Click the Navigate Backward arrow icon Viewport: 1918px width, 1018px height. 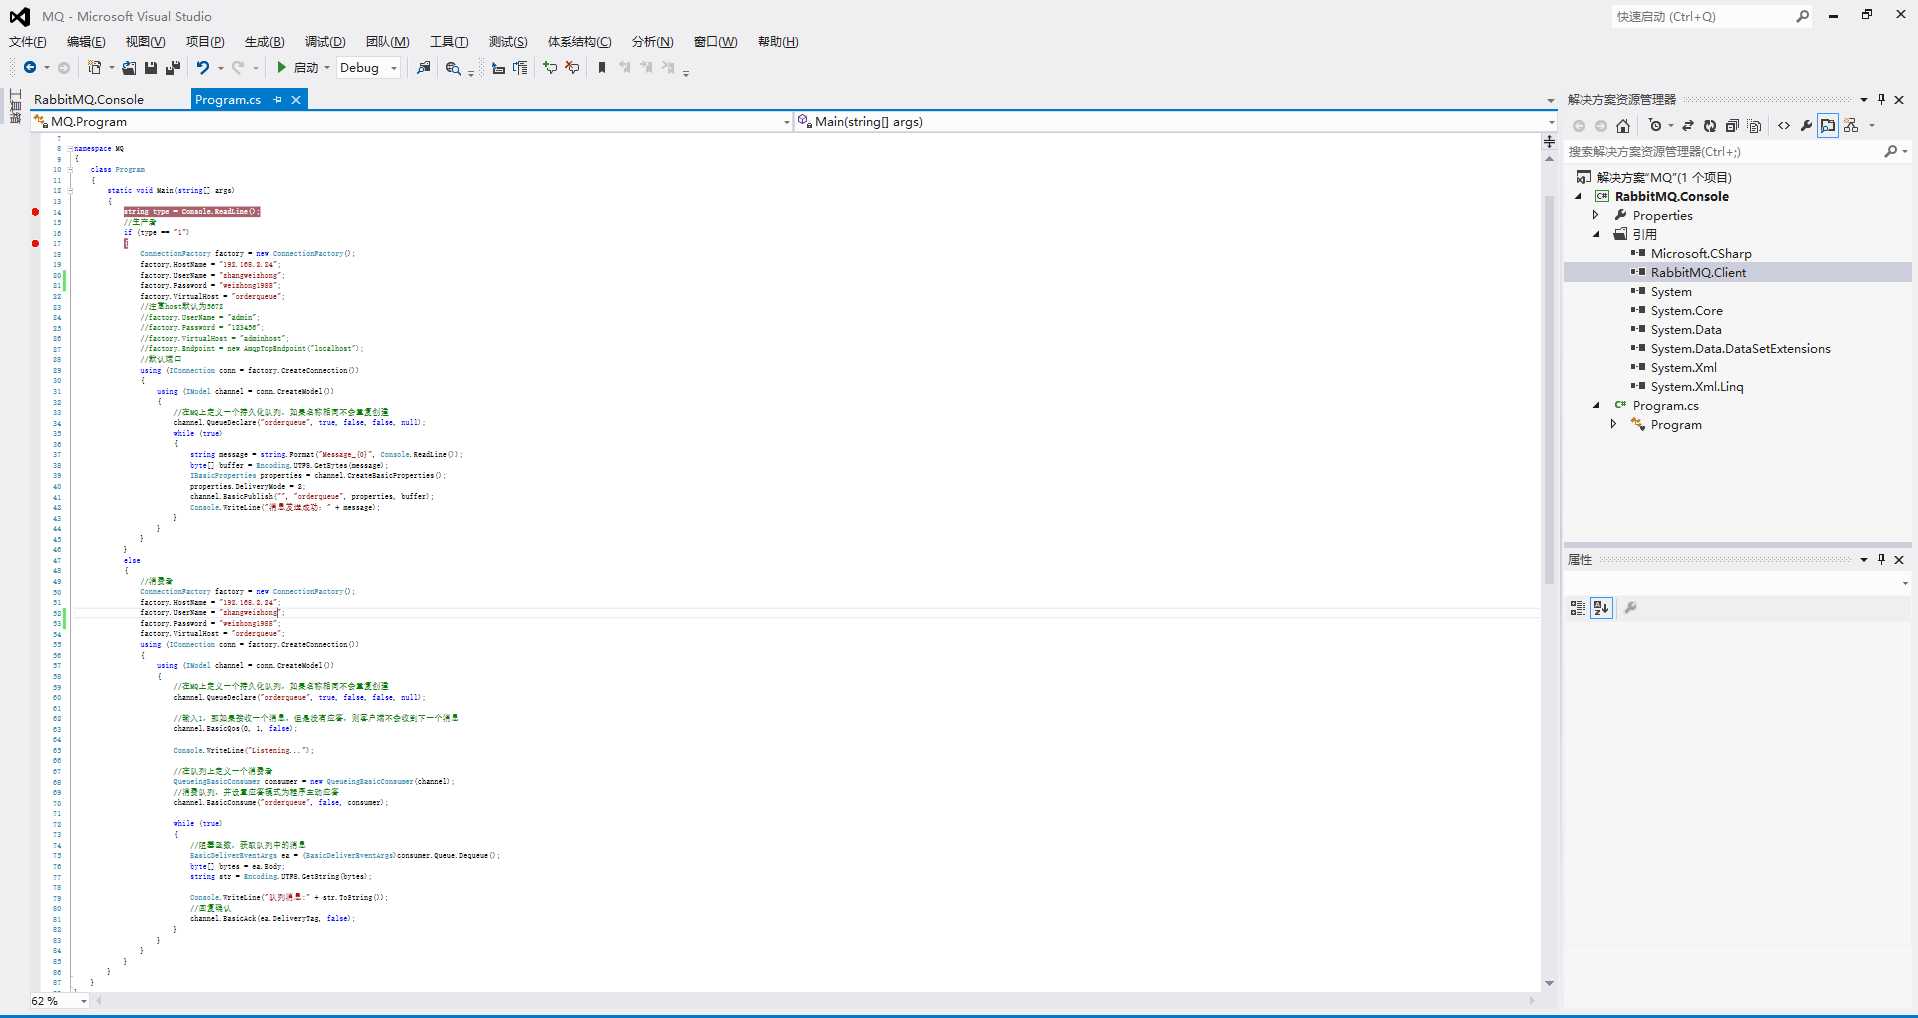pos(30,68)
